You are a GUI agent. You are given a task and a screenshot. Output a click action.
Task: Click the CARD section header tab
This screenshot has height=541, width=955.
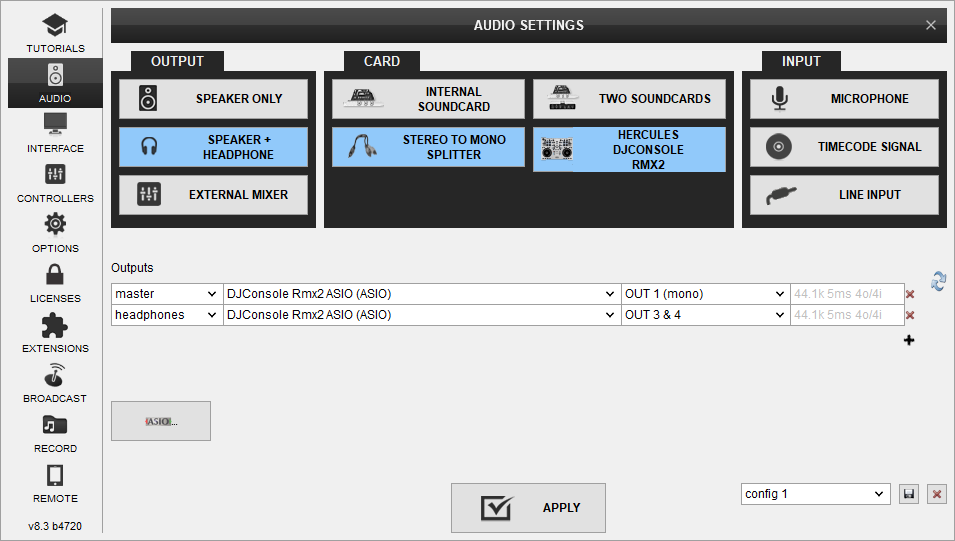pyautogui.click(x=382, y=62)
